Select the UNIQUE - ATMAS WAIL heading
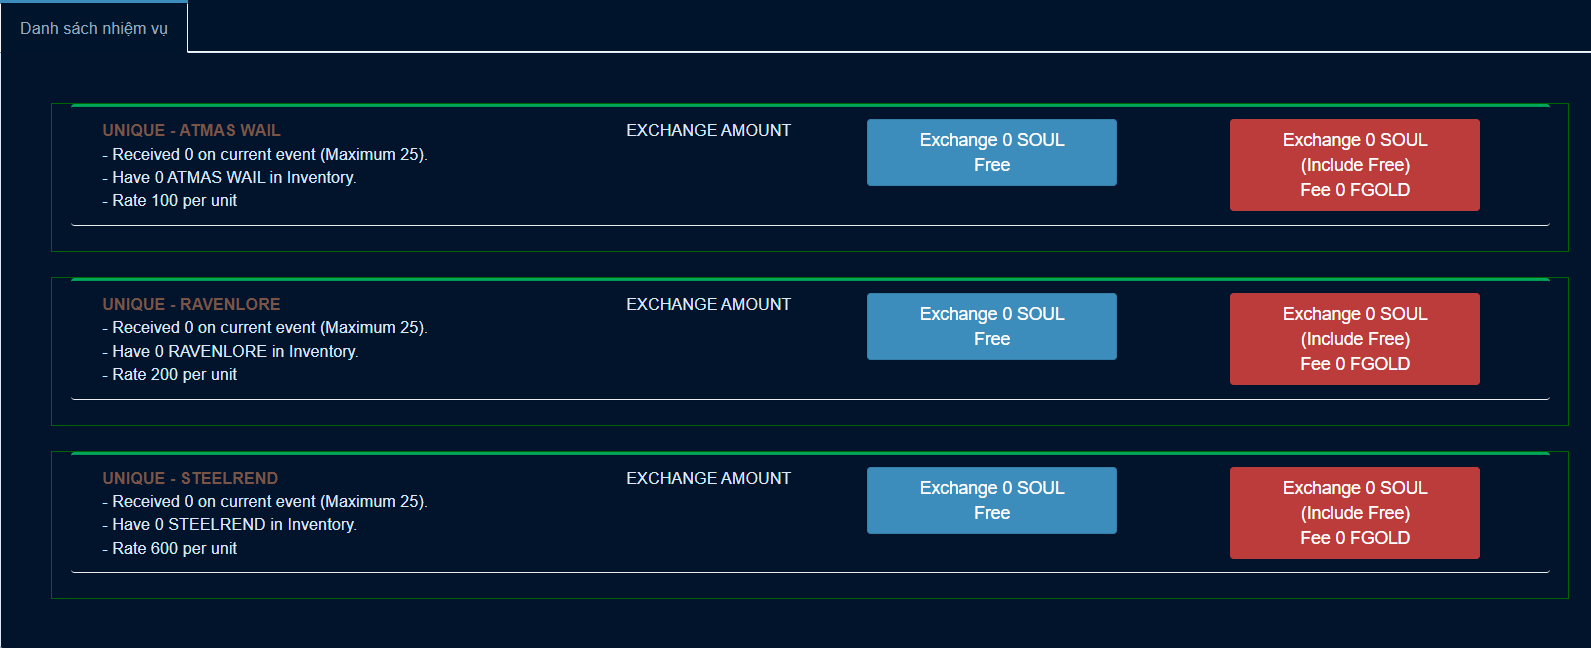Viewport: 1591px width, 648px height. pyautogui.click(x=191, y=130)
